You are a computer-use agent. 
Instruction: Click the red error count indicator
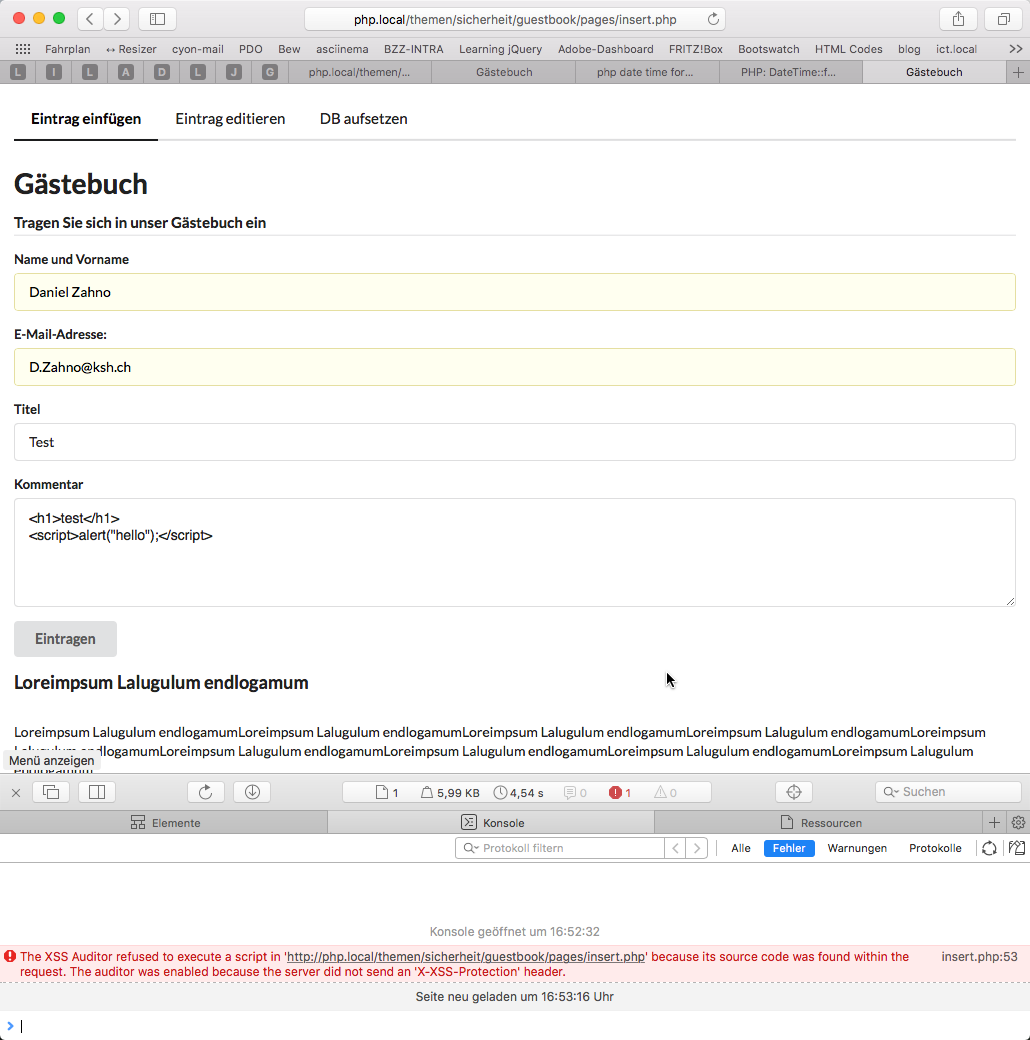point(620,793)
